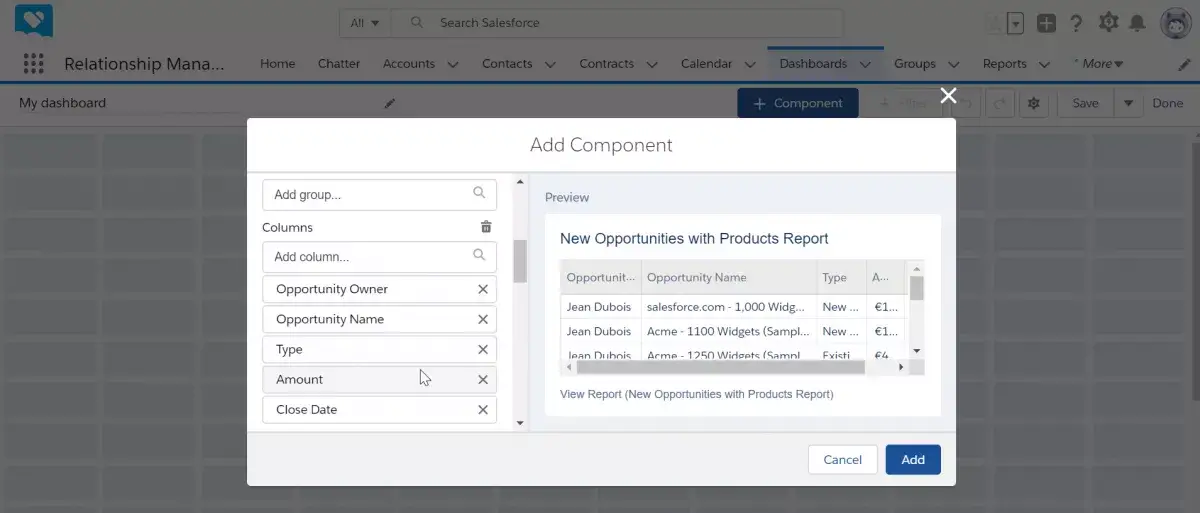Click the dashboard properties gear icon
Screen dimensions: 1200x513
coord(1034,103)
